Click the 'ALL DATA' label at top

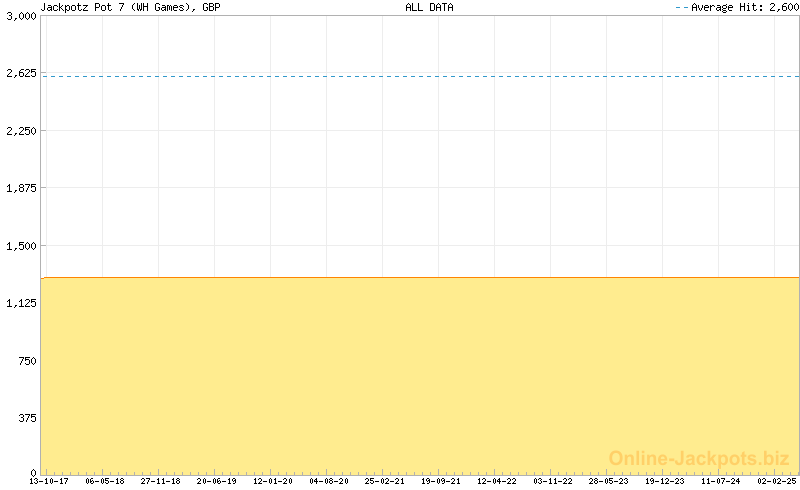pos(429,7)
